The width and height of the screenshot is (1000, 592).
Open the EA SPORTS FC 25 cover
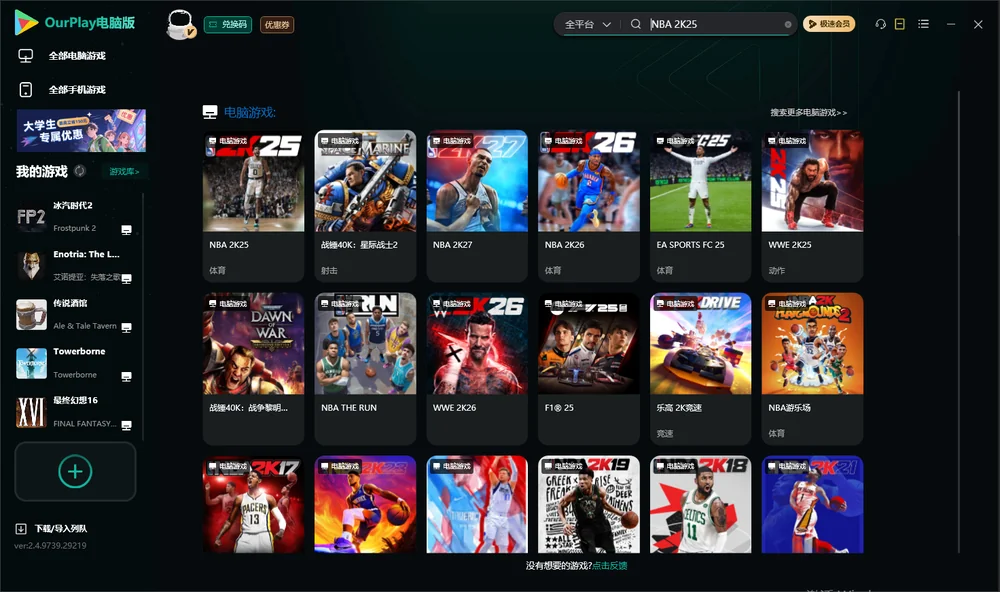click(700, 181)
